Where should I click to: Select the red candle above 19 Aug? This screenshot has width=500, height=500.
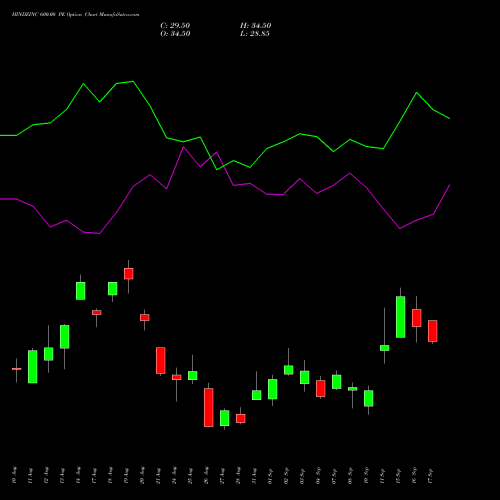point(129,273)
